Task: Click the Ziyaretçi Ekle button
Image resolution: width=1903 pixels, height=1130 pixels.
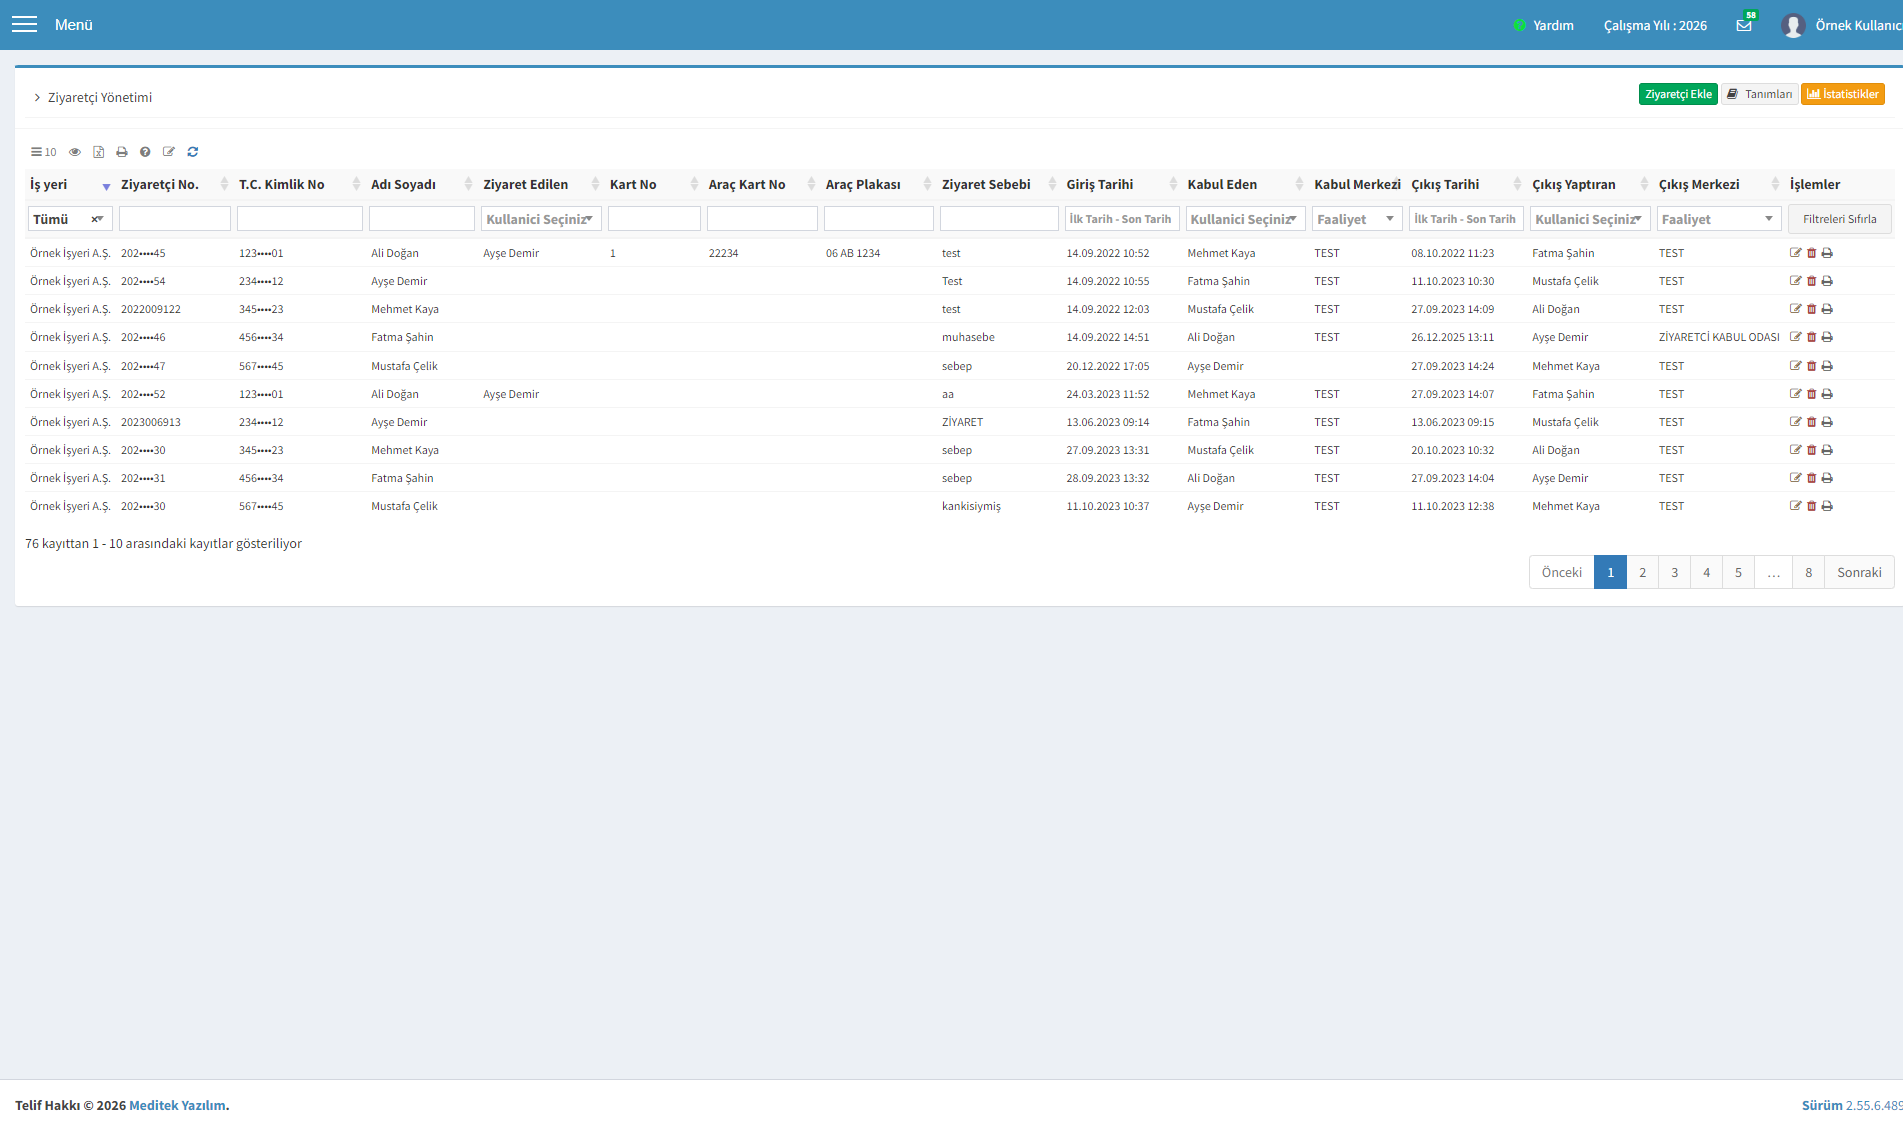Action: [x=1678, y=94]
